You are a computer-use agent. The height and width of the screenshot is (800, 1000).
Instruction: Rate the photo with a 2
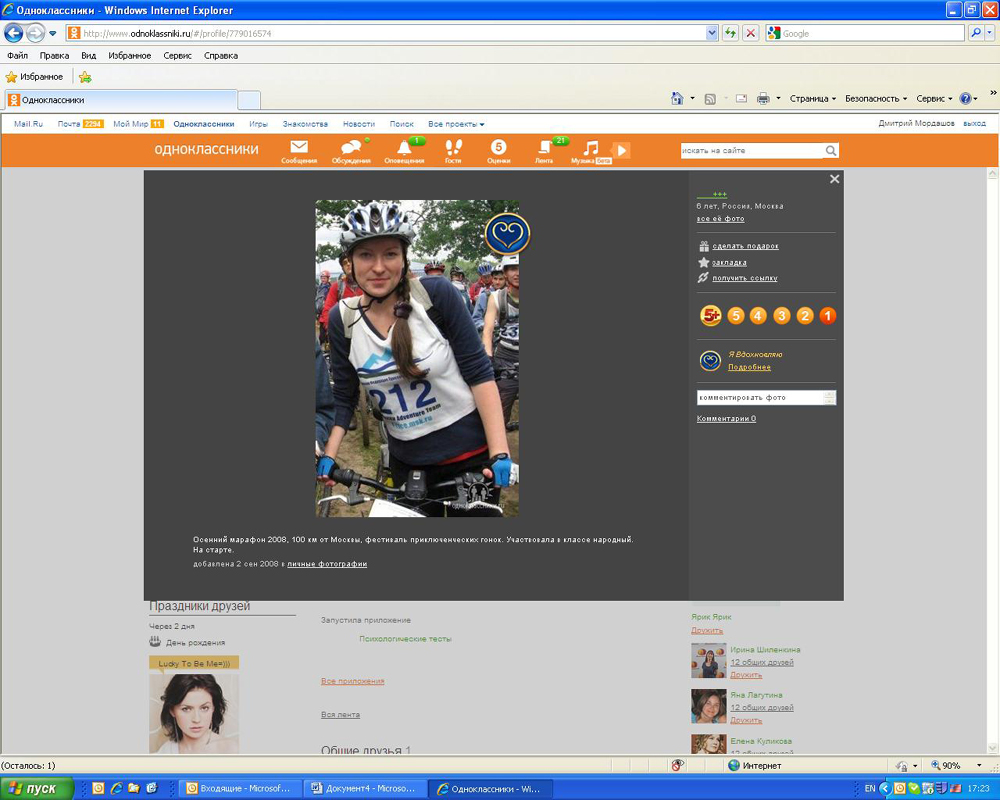[x=805, y=315]
